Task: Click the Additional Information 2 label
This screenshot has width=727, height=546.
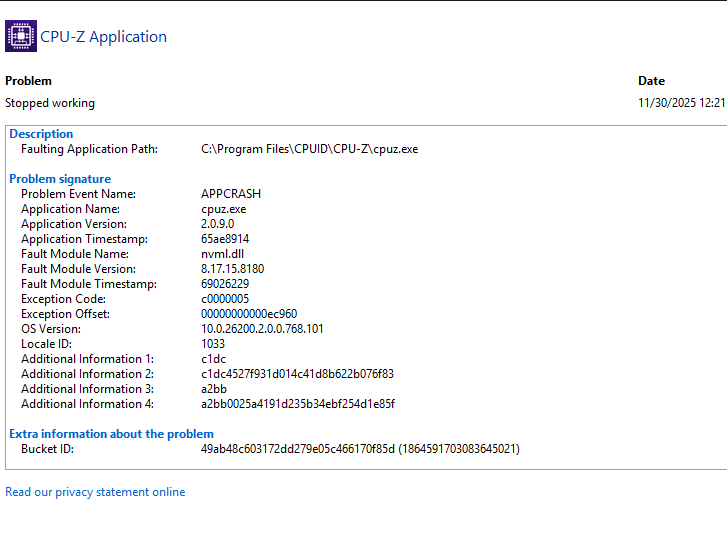Action: pyautogui.click(x=88, y=374)
